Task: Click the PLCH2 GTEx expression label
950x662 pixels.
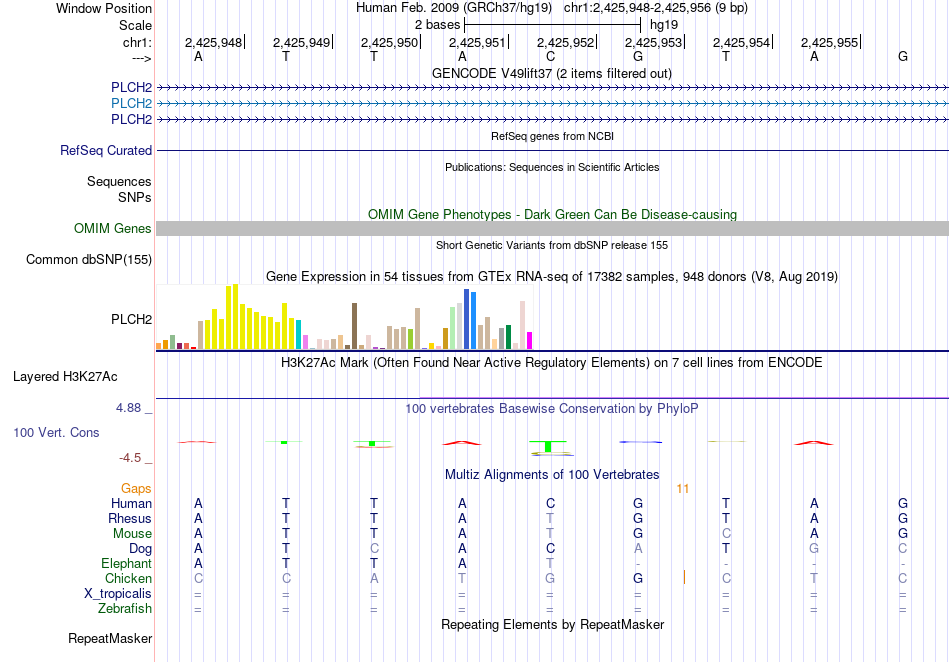Action: click(131, 319)
